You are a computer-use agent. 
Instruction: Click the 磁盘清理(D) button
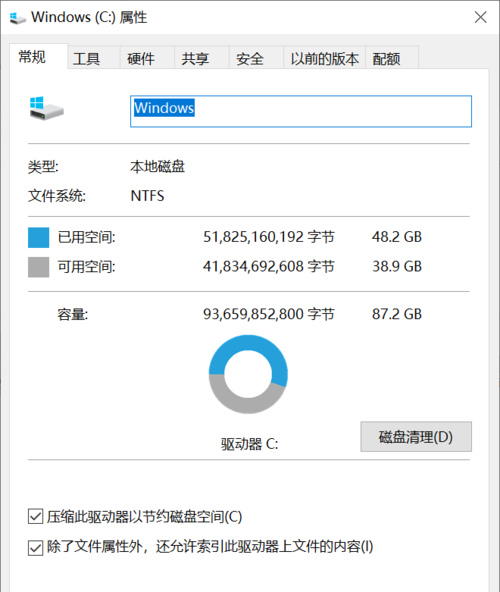(x=416, y=437)
